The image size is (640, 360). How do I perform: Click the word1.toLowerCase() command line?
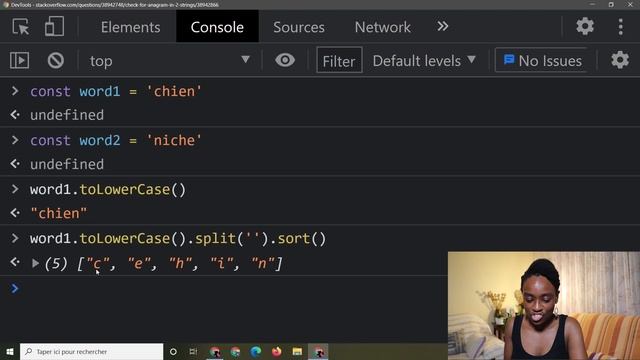[x=108, y=190]
